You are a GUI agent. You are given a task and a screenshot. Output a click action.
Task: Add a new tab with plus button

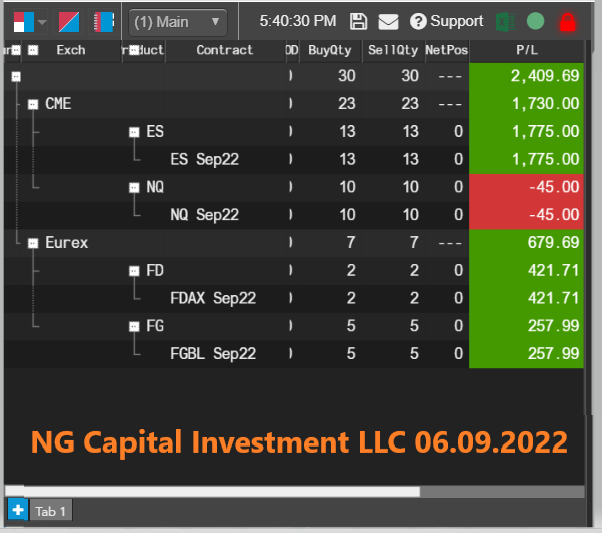pos(18,510)
